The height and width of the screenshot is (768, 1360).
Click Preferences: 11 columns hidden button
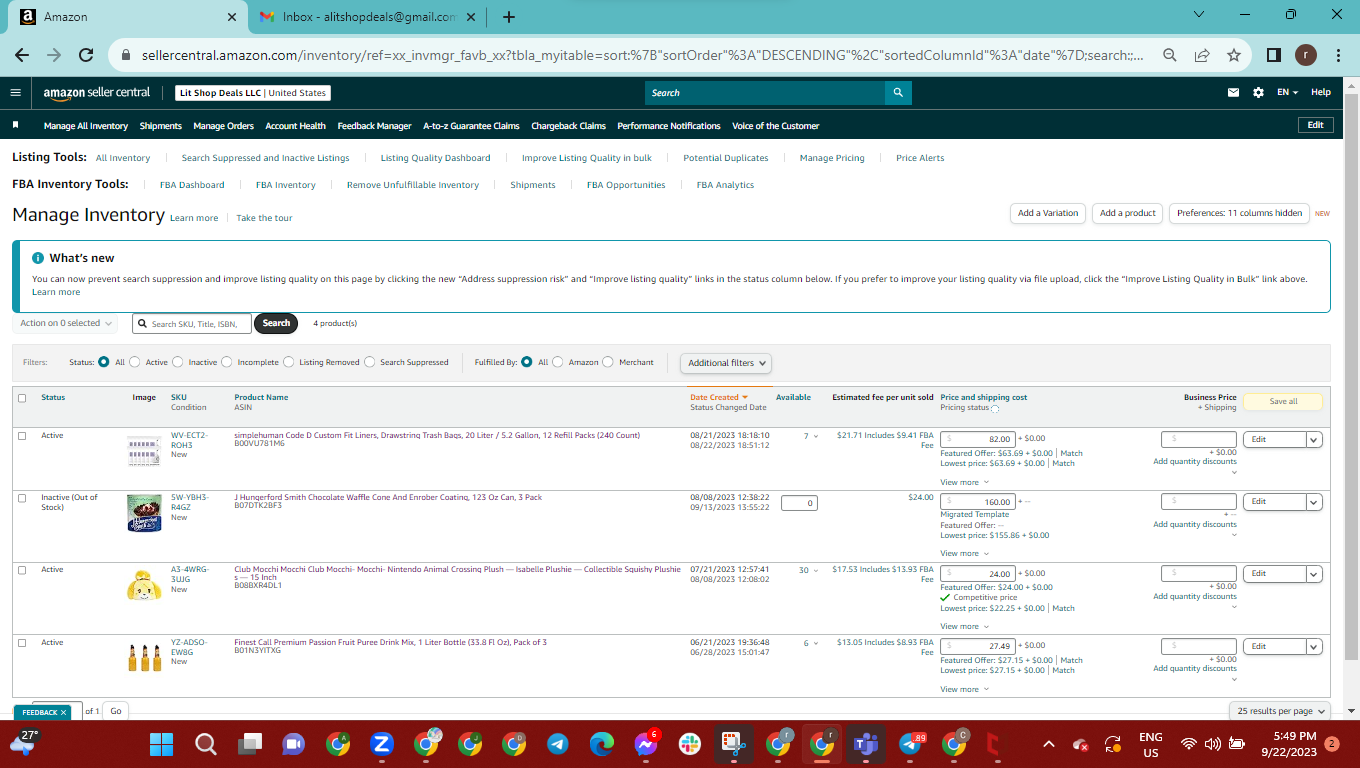1239,213
